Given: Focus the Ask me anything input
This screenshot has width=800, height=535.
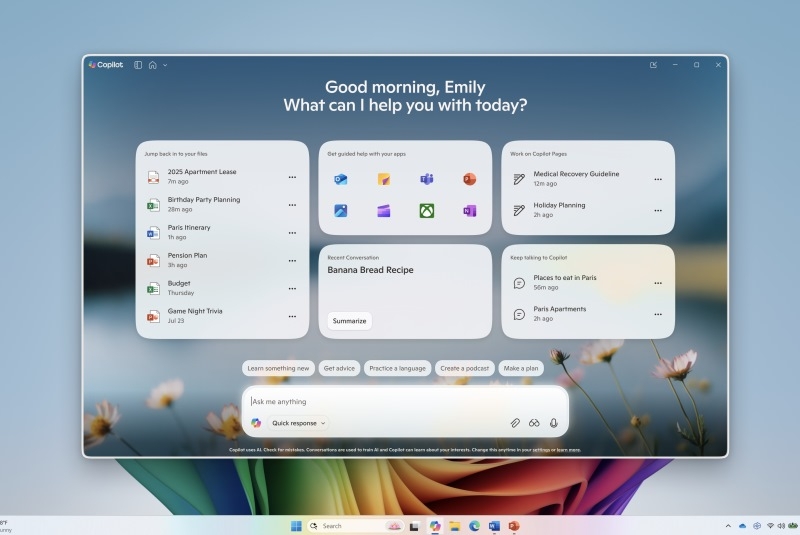Looking at the screenshot, I should point(406,401).
